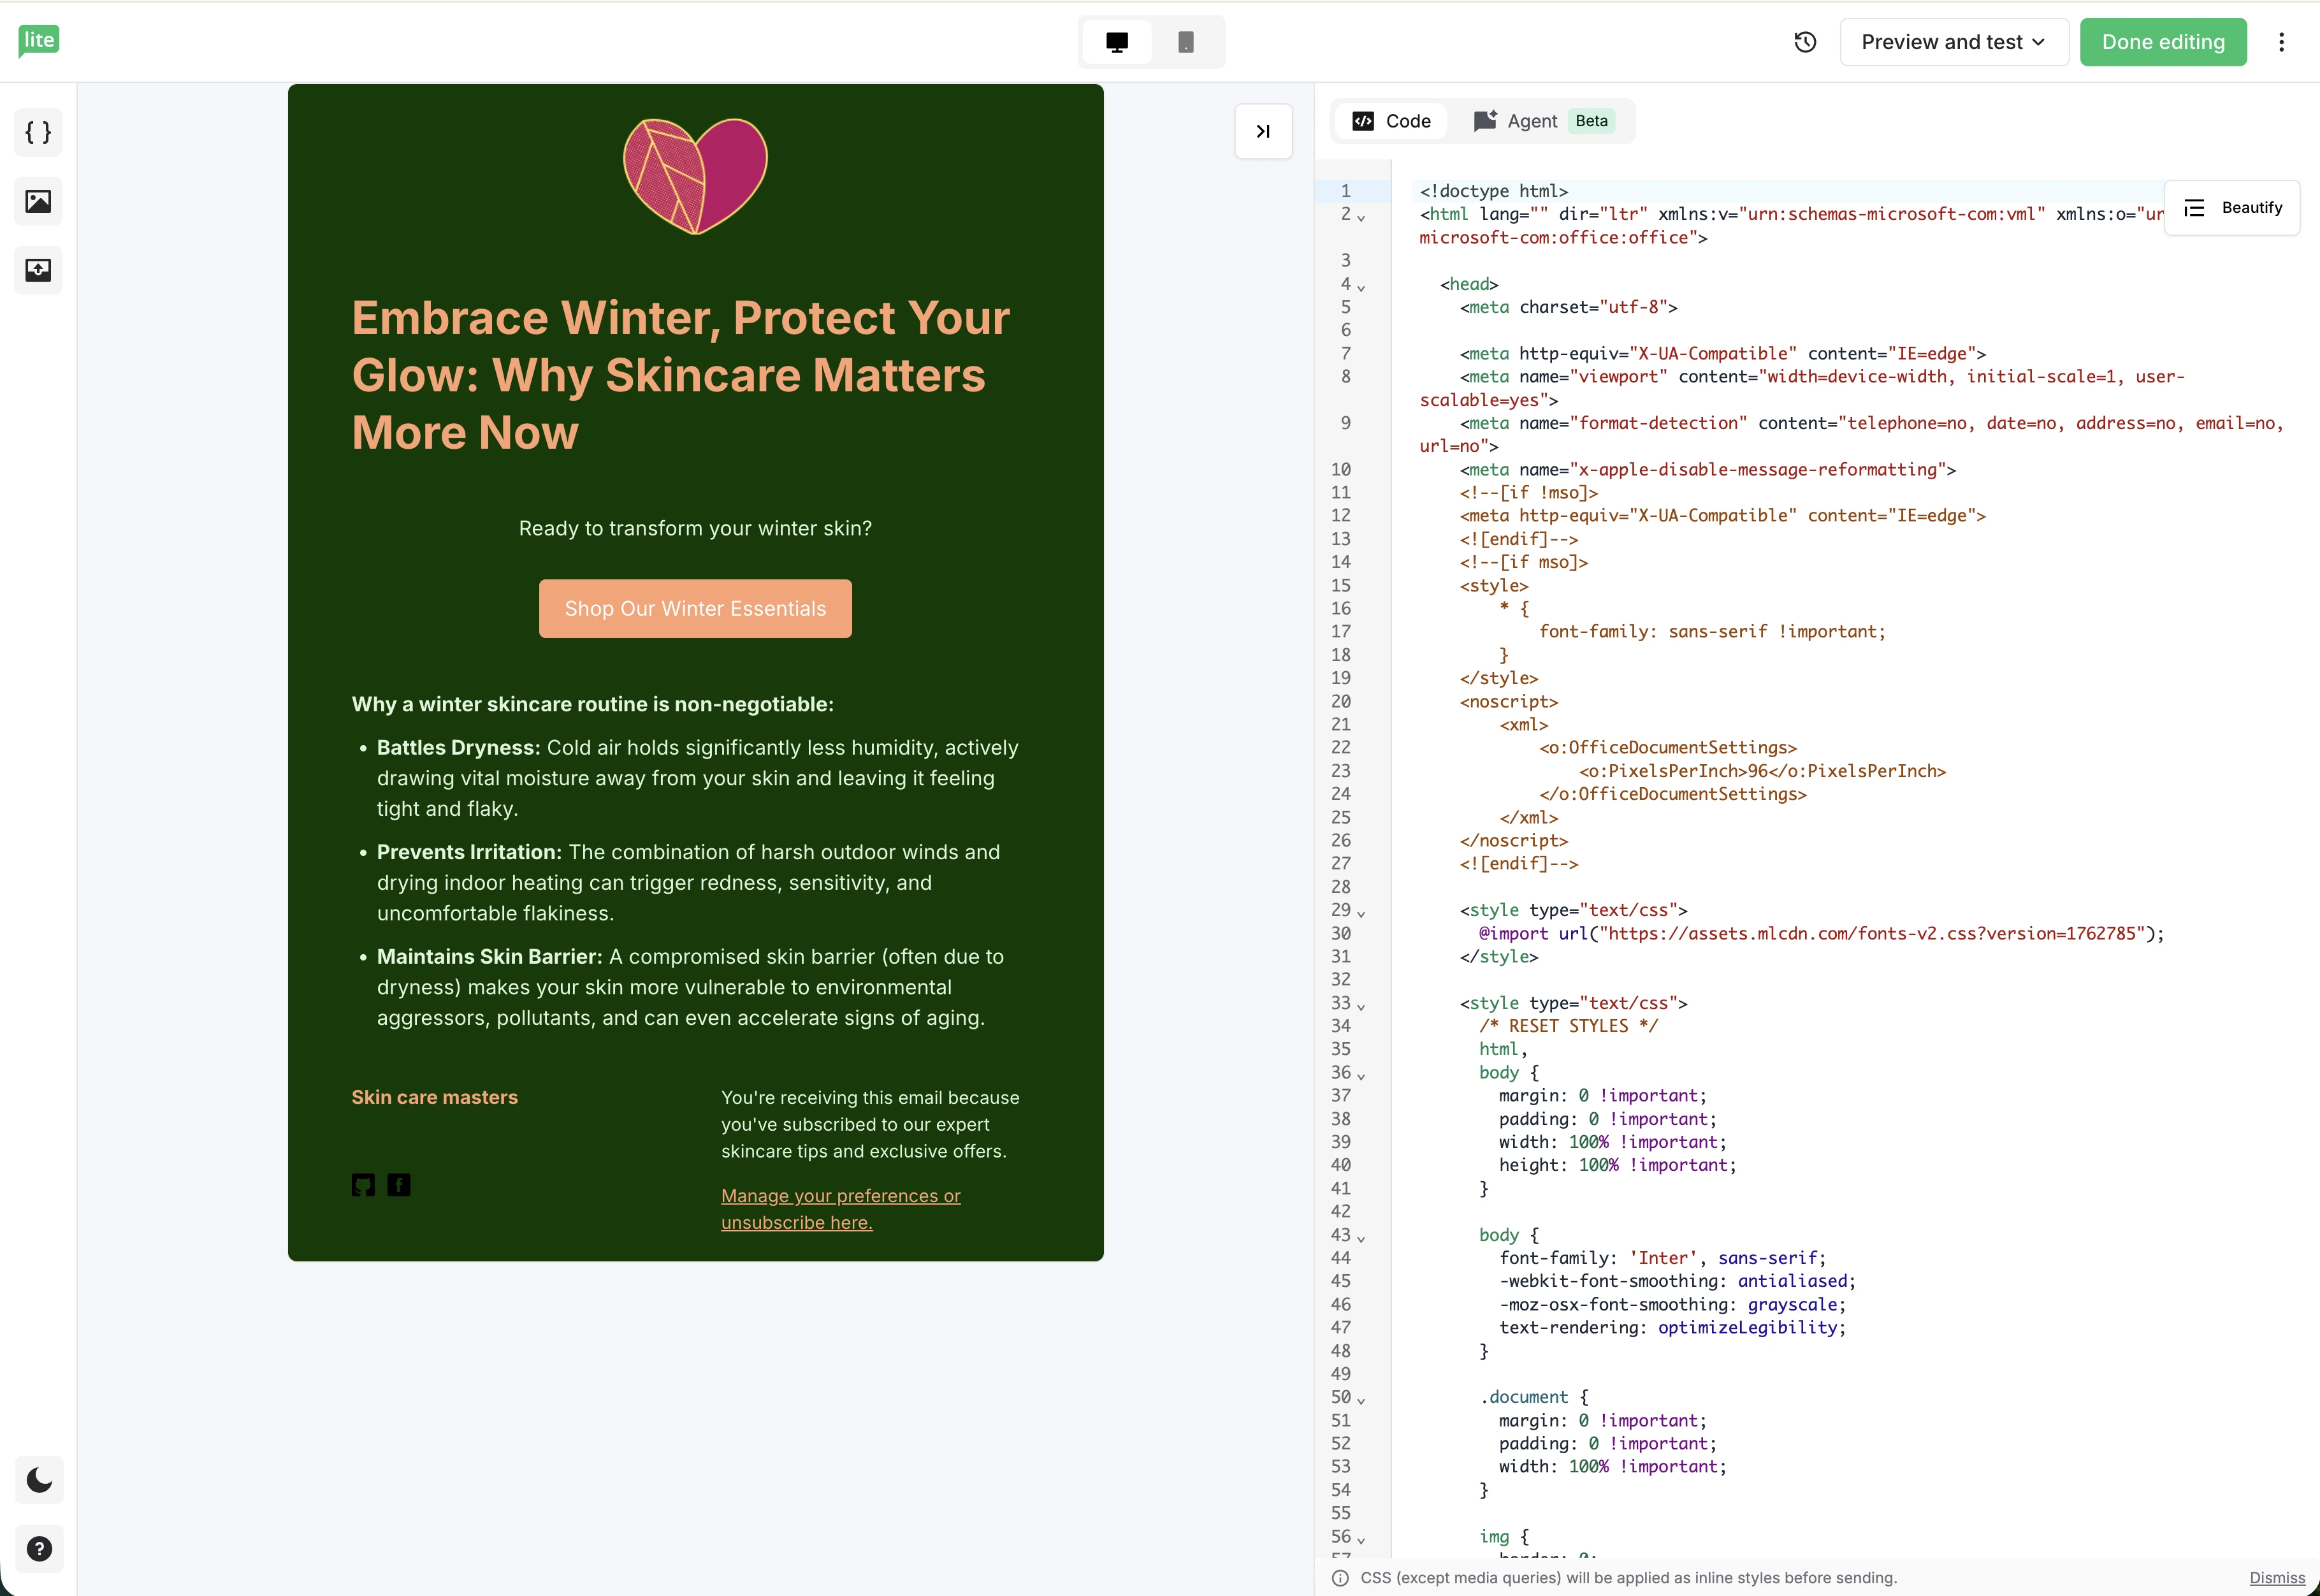Open Preview and test dropdown

(x=1953, y=42)
